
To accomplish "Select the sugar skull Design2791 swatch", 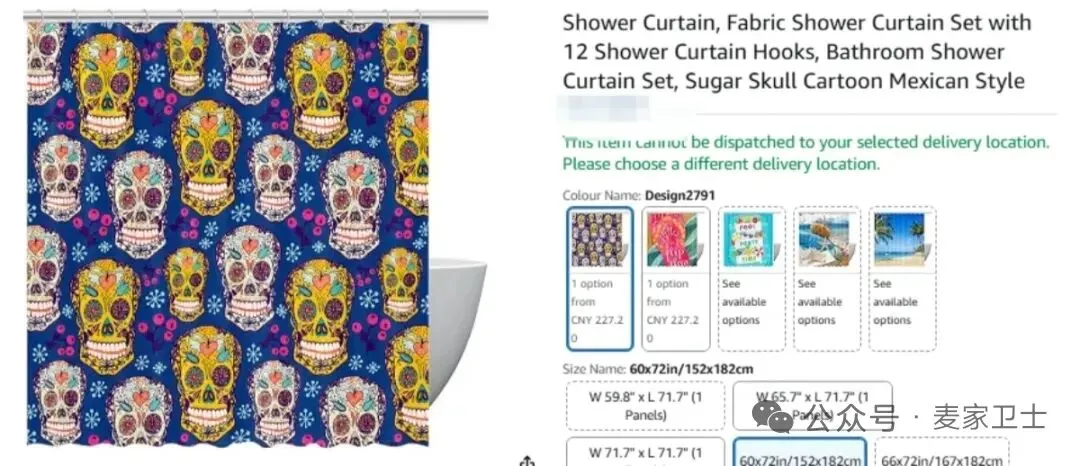I will (601, 278).
